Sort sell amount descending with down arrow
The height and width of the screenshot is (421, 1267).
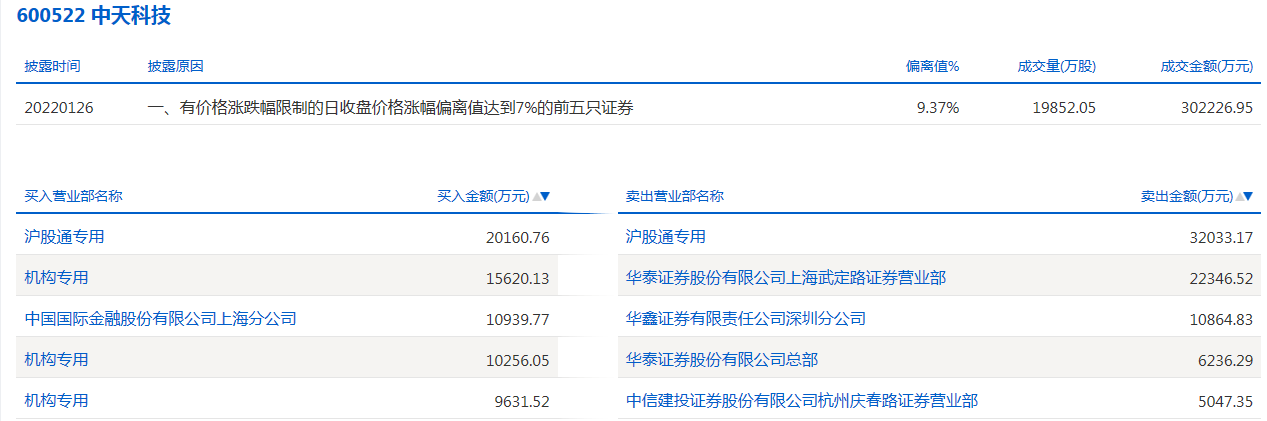(1249, 197)
